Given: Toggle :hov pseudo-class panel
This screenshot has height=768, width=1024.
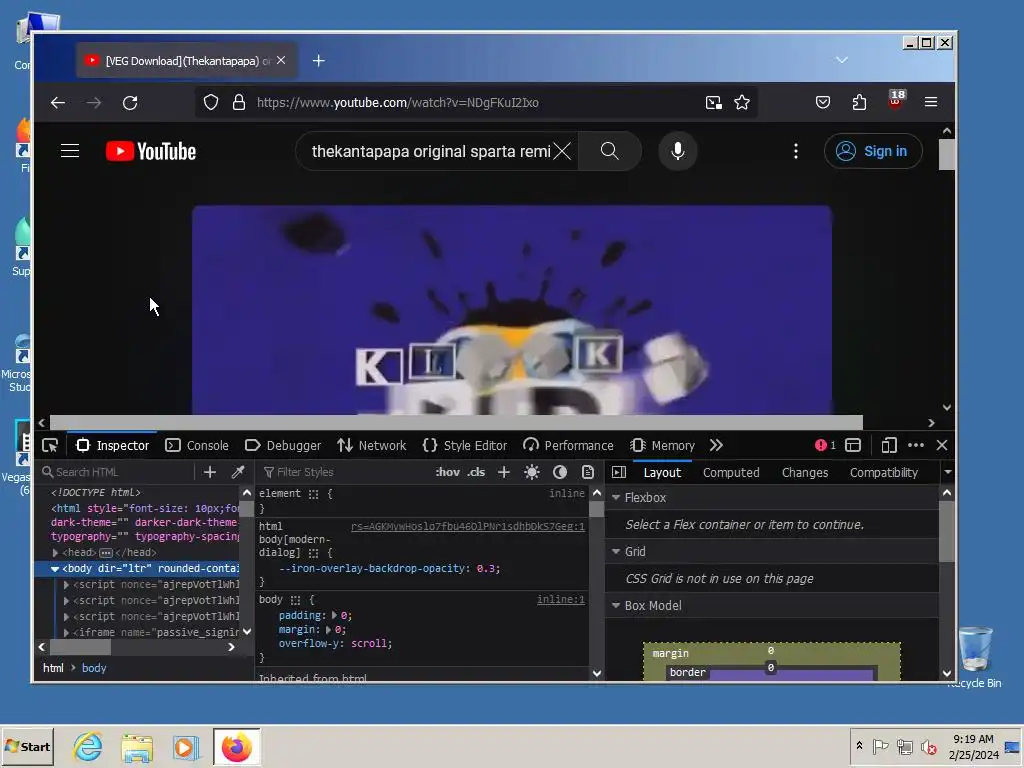Looking at the screenshot, I should 447,472.
